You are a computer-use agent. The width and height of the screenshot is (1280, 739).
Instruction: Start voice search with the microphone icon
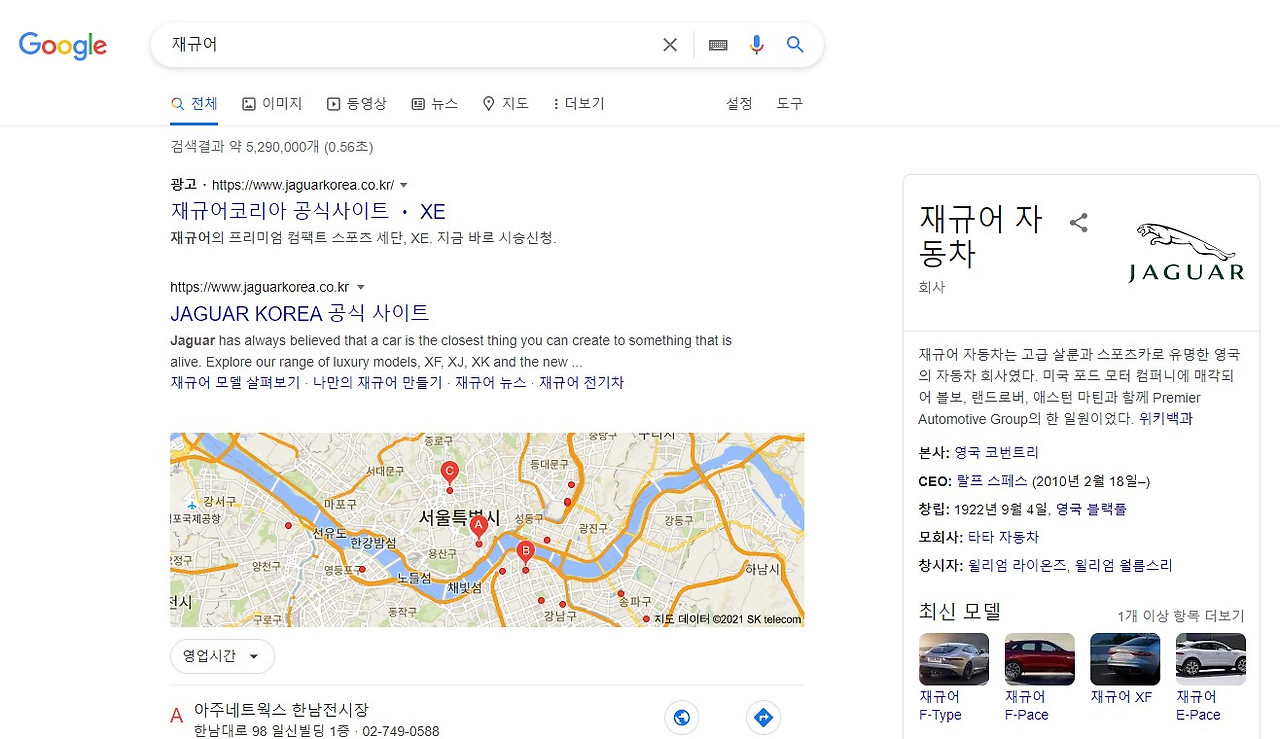point(757,45)
